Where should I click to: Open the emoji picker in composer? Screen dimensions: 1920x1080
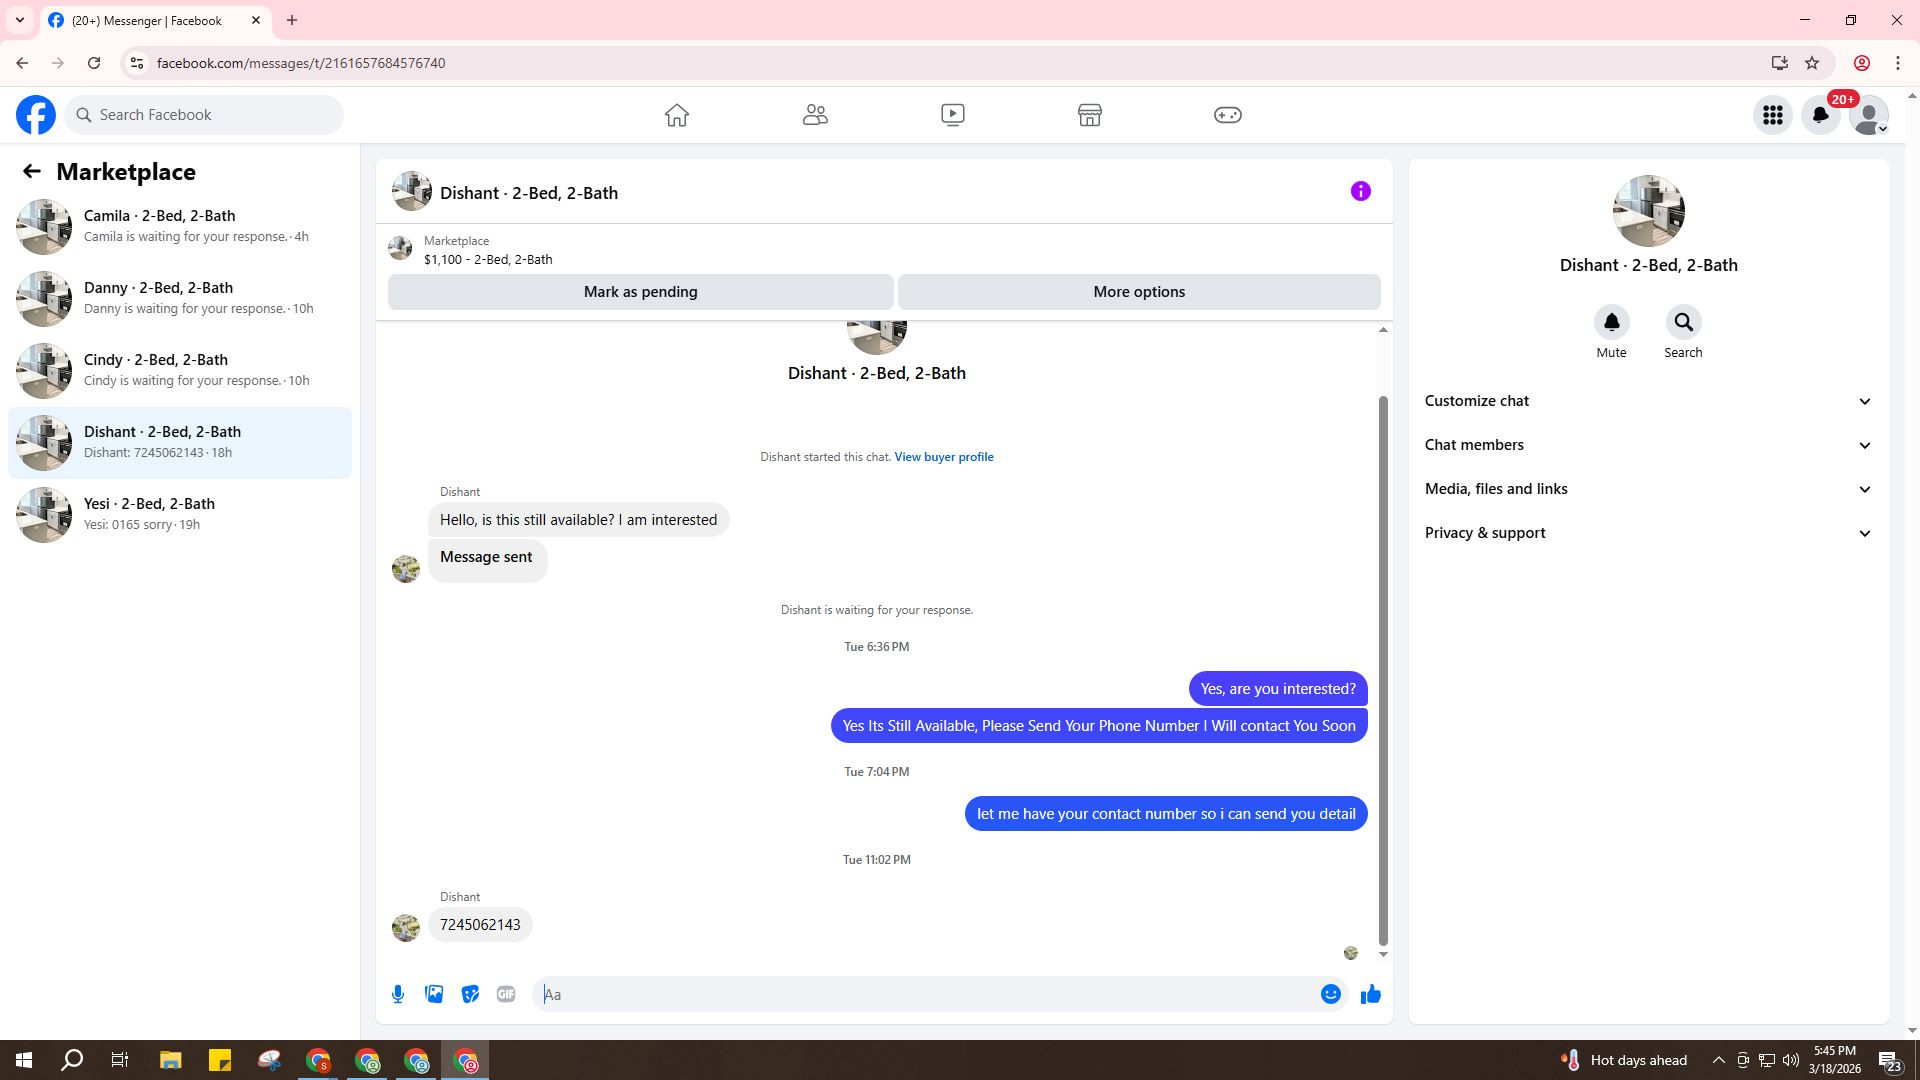pos(1330,994)
